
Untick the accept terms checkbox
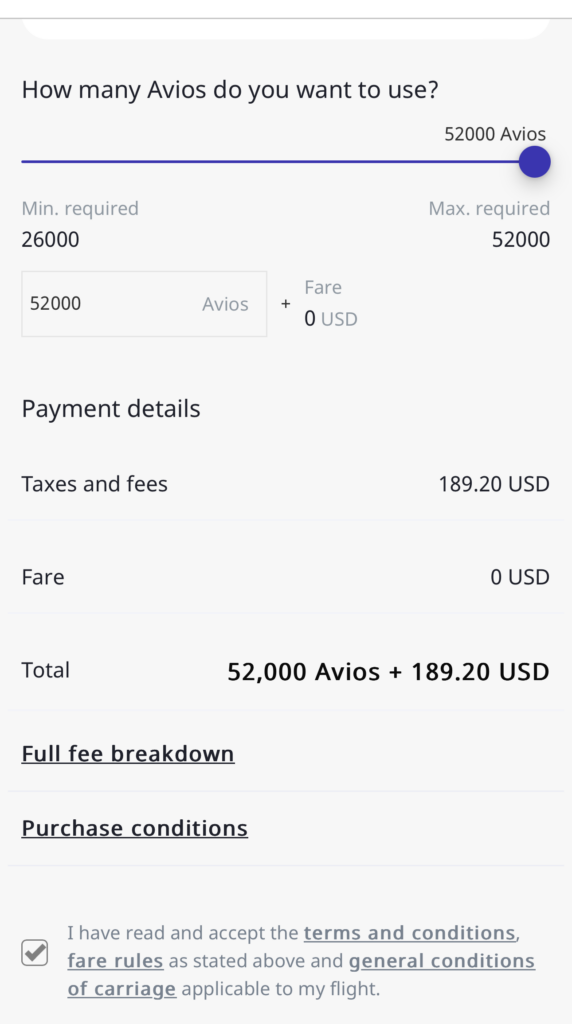pyautogui.click(x=35, y=952)
